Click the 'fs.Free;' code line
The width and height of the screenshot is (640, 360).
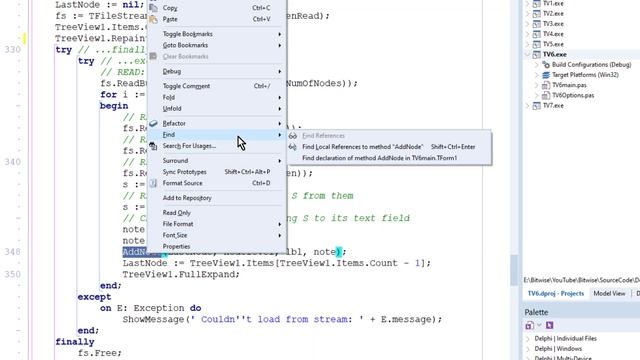[100, 353]
